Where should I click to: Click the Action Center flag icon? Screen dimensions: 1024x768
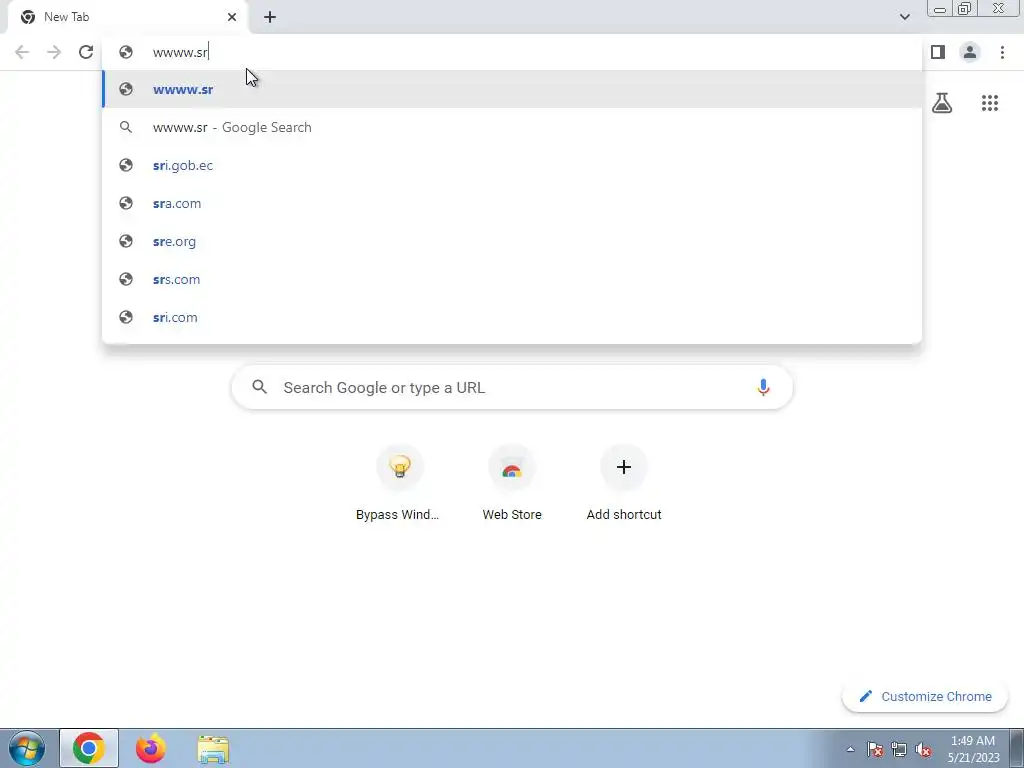(x=875, y=749)
